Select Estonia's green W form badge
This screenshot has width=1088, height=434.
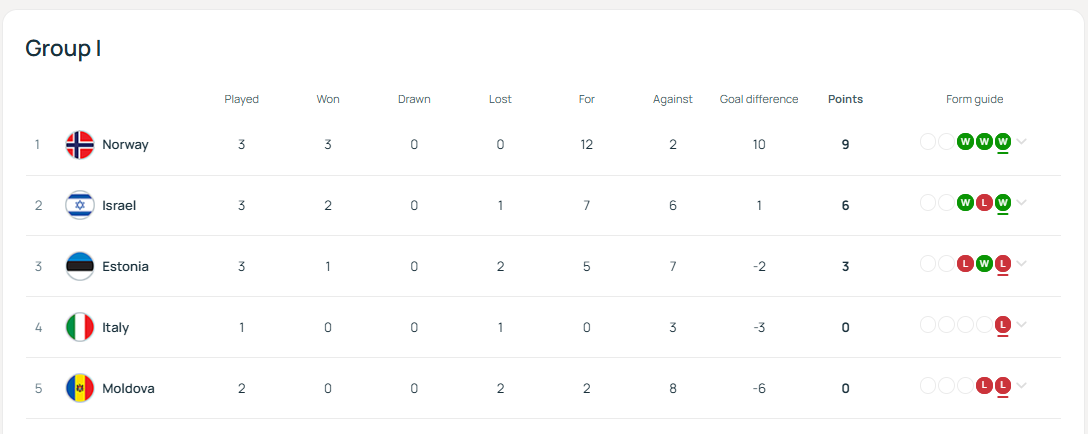[984, 264]
